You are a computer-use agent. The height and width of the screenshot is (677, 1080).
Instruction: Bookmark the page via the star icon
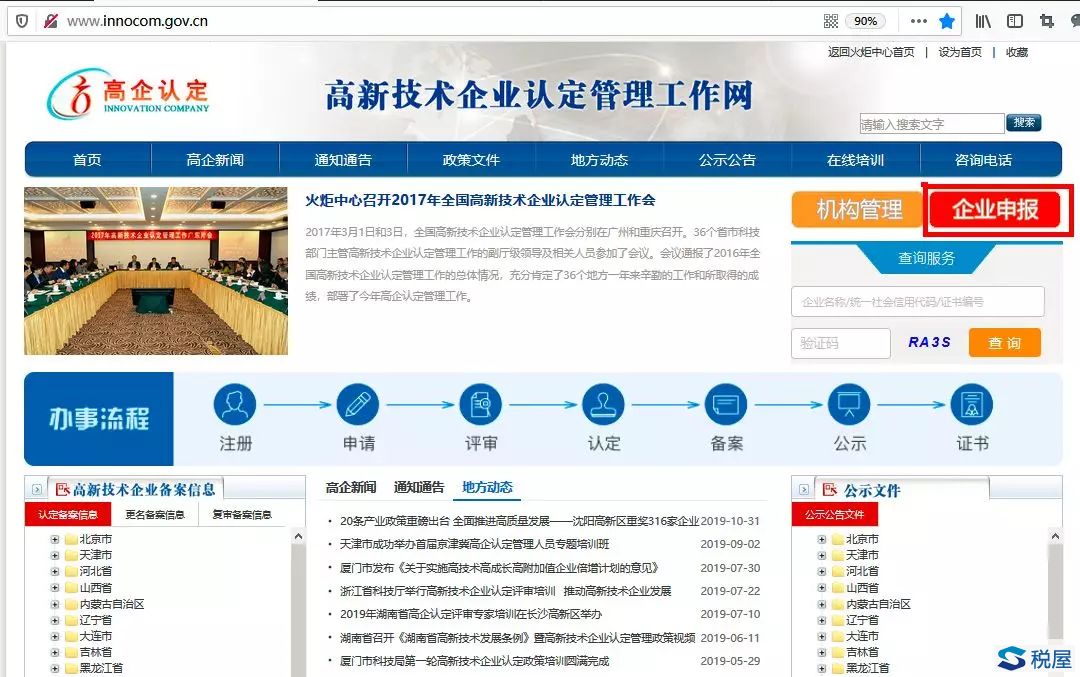point(946,20)
